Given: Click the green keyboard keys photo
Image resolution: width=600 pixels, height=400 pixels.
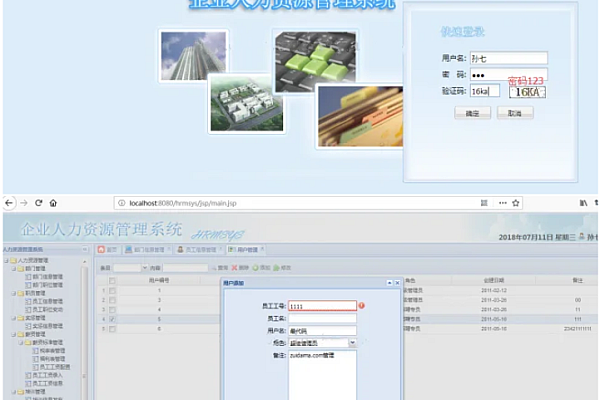Looking at the screenshot, I should tap(316, 61).
